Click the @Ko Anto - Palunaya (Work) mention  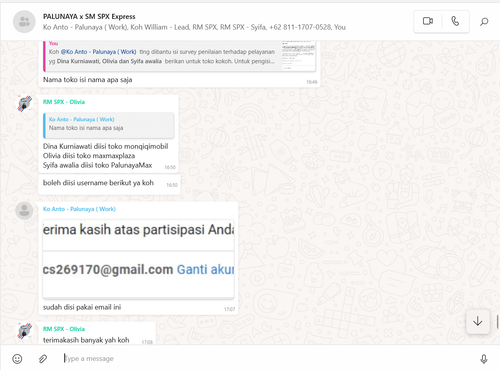[98, 52]
